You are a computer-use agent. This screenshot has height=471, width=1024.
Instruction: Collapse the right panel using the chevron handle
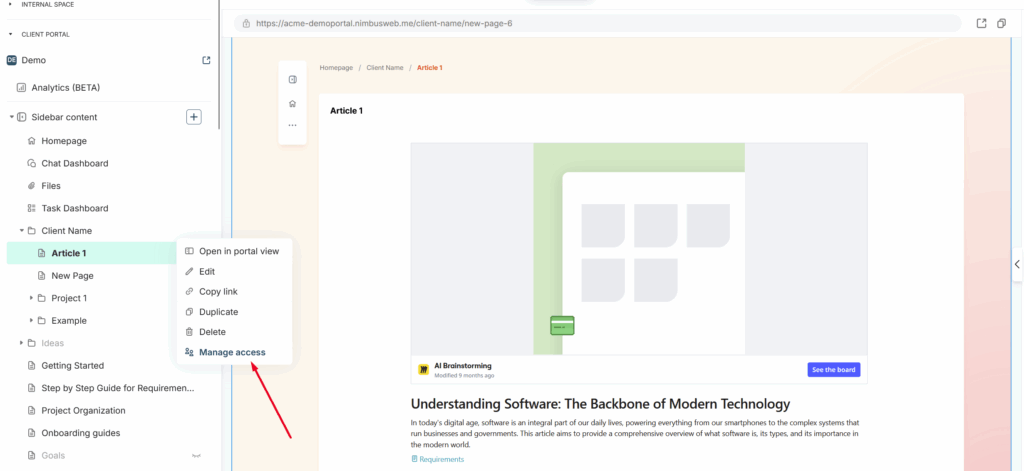[x=1017, y=264]
